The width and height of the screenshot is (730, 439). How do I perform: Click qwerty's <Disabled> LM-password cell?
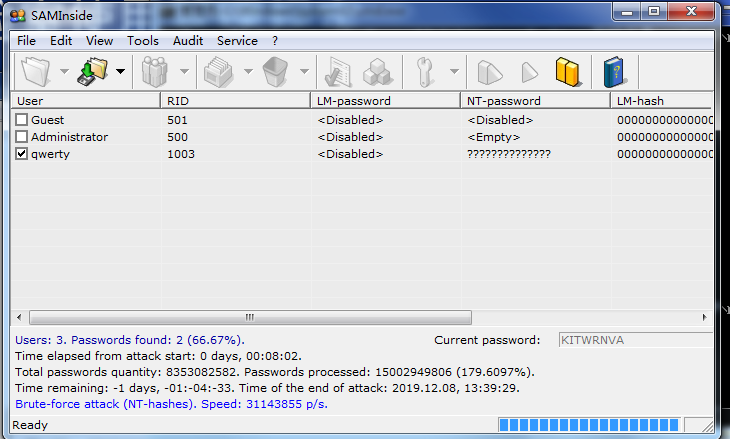click(x=350, y=154)
